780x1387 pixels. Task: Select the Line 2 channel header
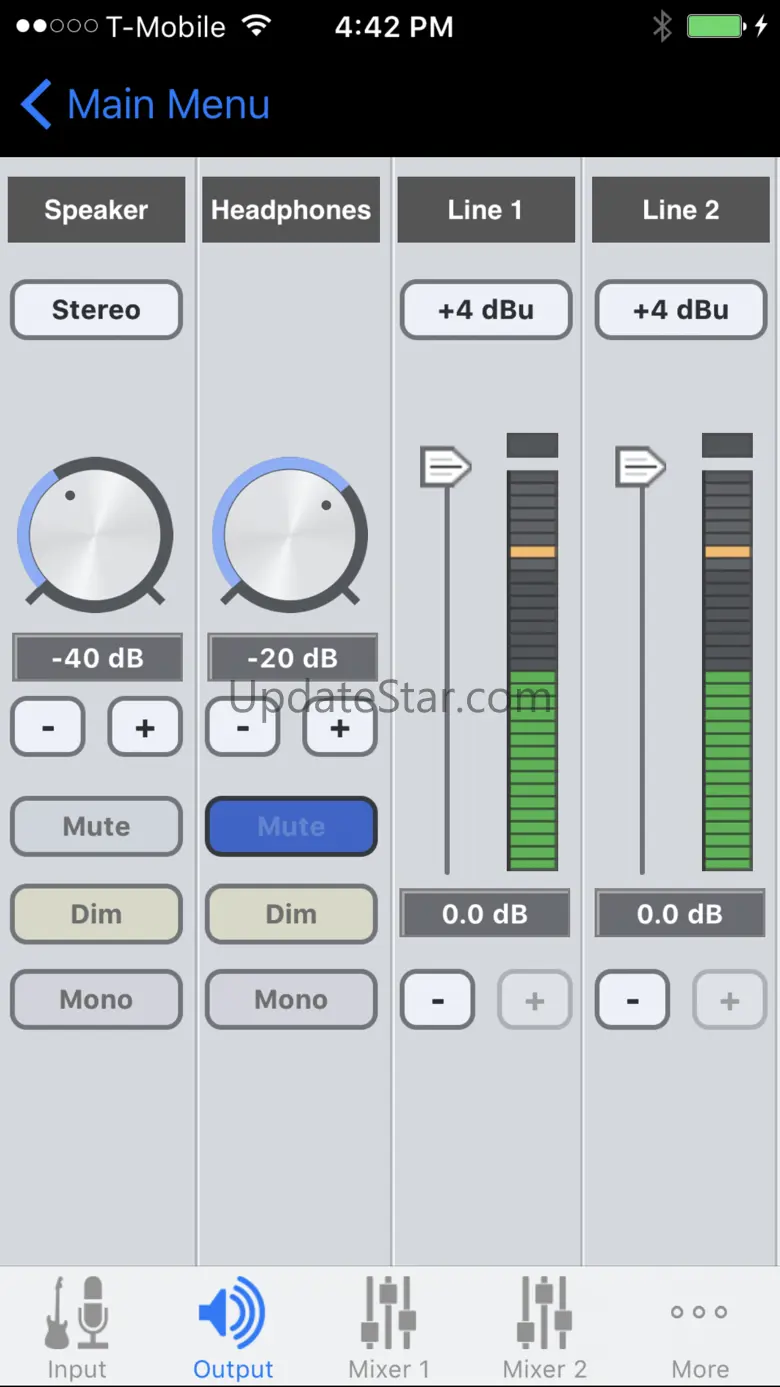click(x=681, y=210)
